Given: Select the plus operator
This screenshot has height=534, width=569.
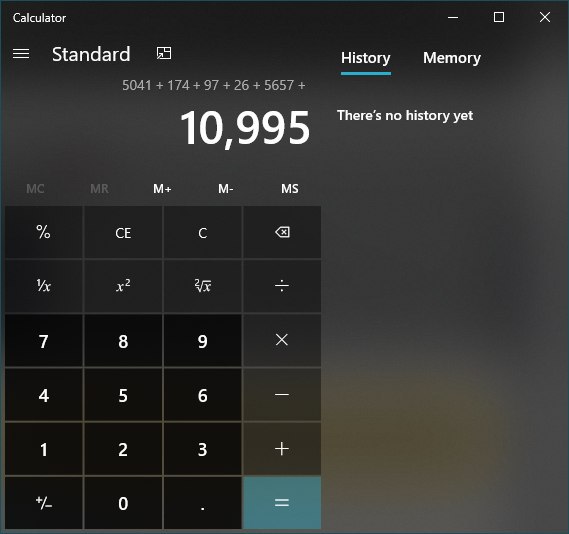Looking at the screenshot, I should [x=282, y=449].
